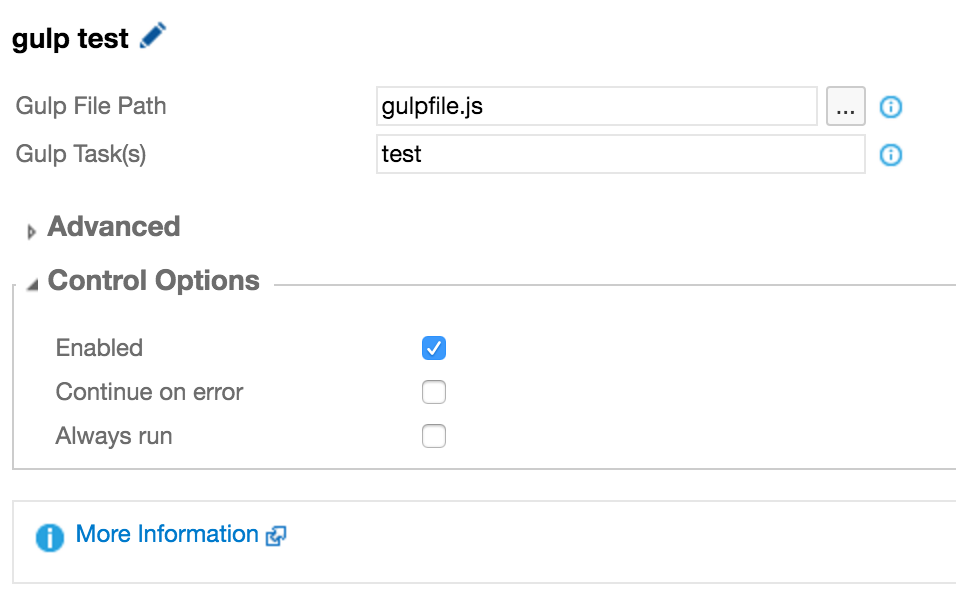
Task: Enable the Continue on error checkbox
Action: pyautogui.click(x=434, y=392)
